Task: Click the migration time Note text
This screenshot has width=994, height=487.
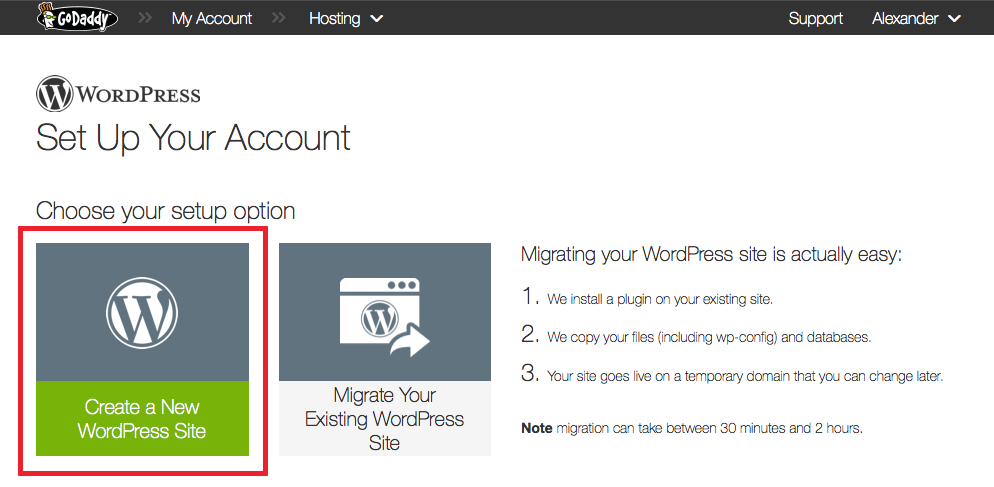Action: click(691, 428)
